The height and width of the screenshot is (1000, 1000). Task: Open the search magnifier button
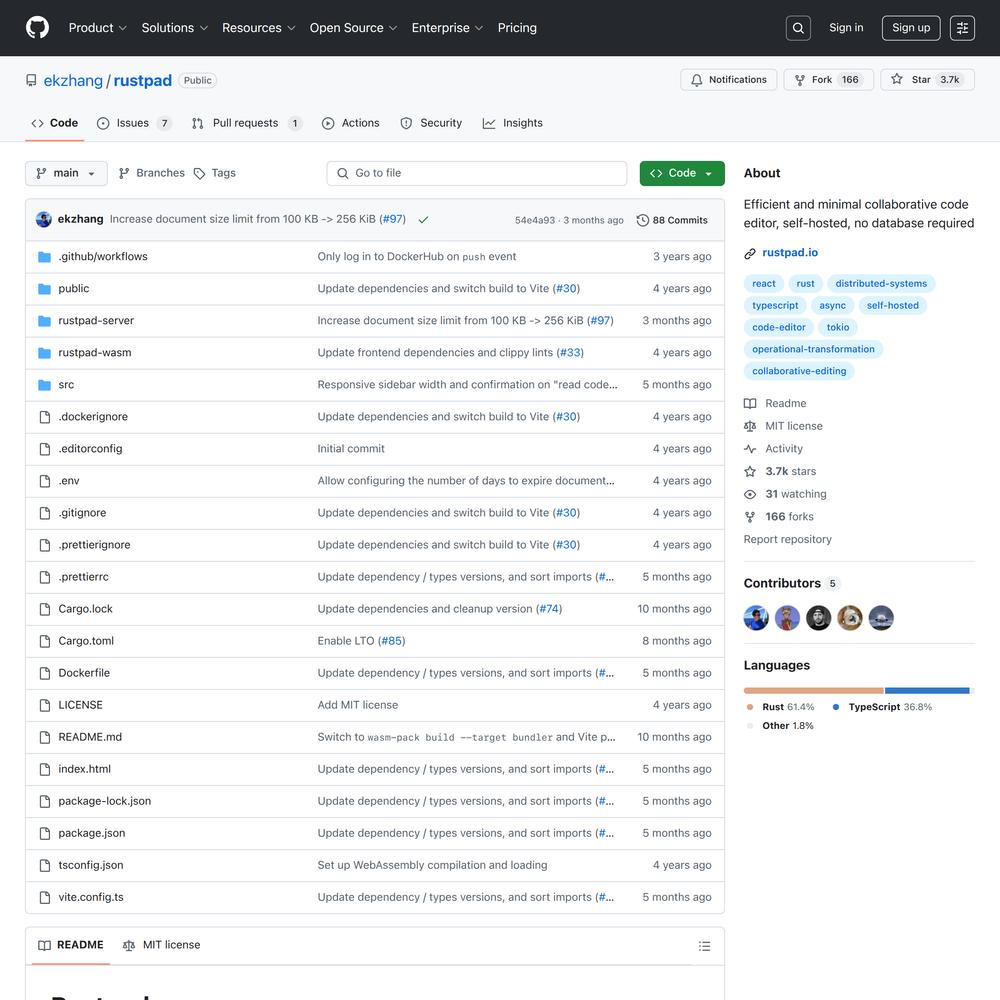798,28
